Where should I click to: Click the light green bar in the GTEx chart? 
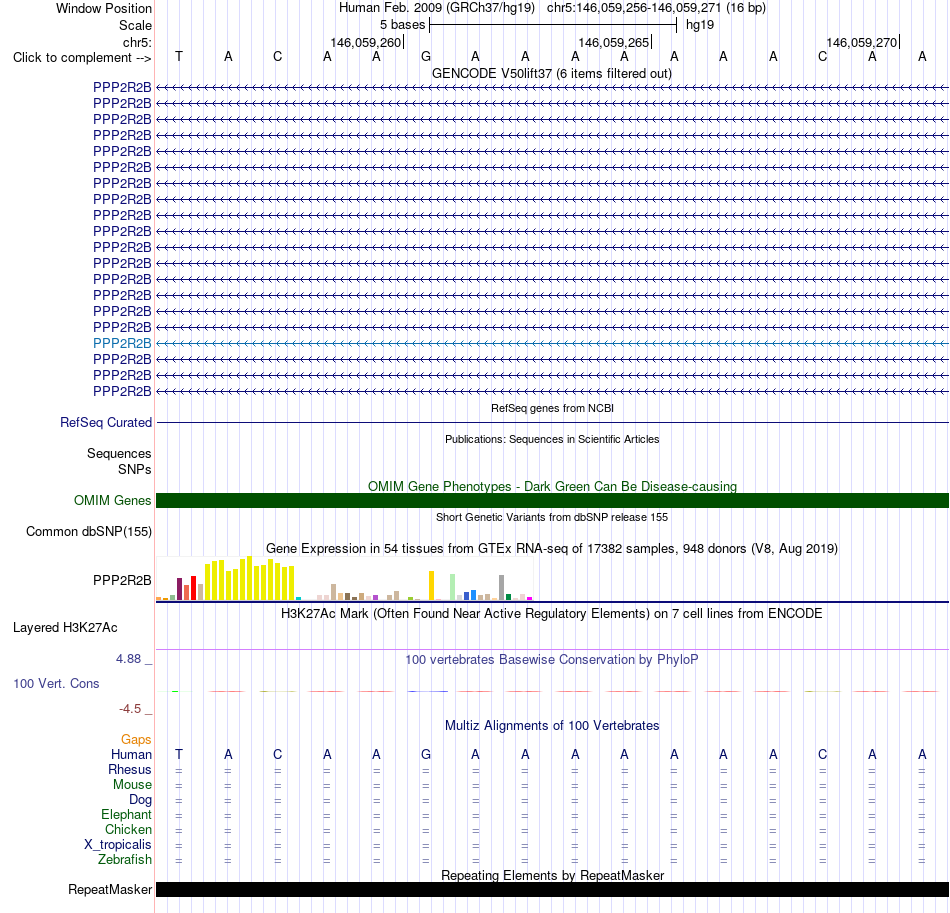point(453,587)
